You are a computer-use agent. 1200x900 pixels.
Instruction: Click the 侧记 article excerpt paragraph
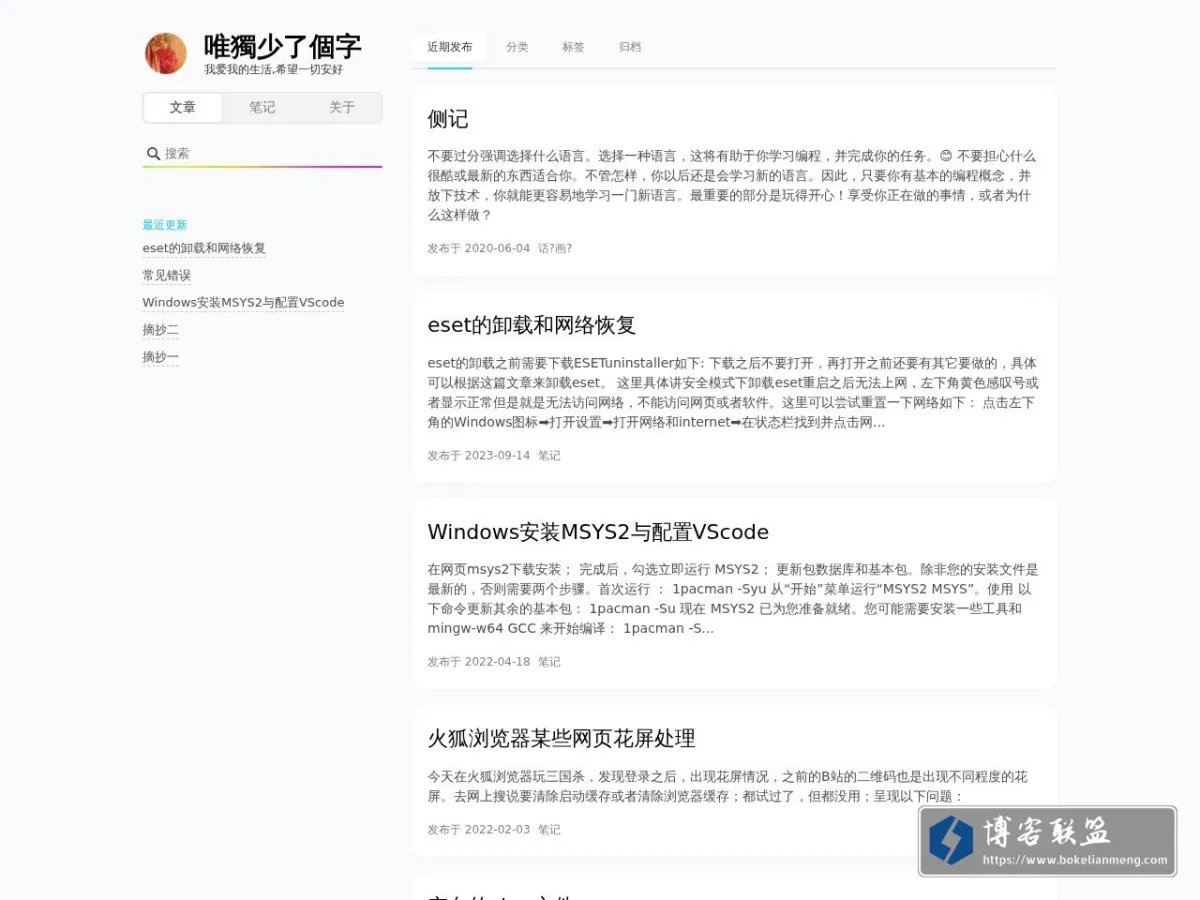click(x=733, y=185)
